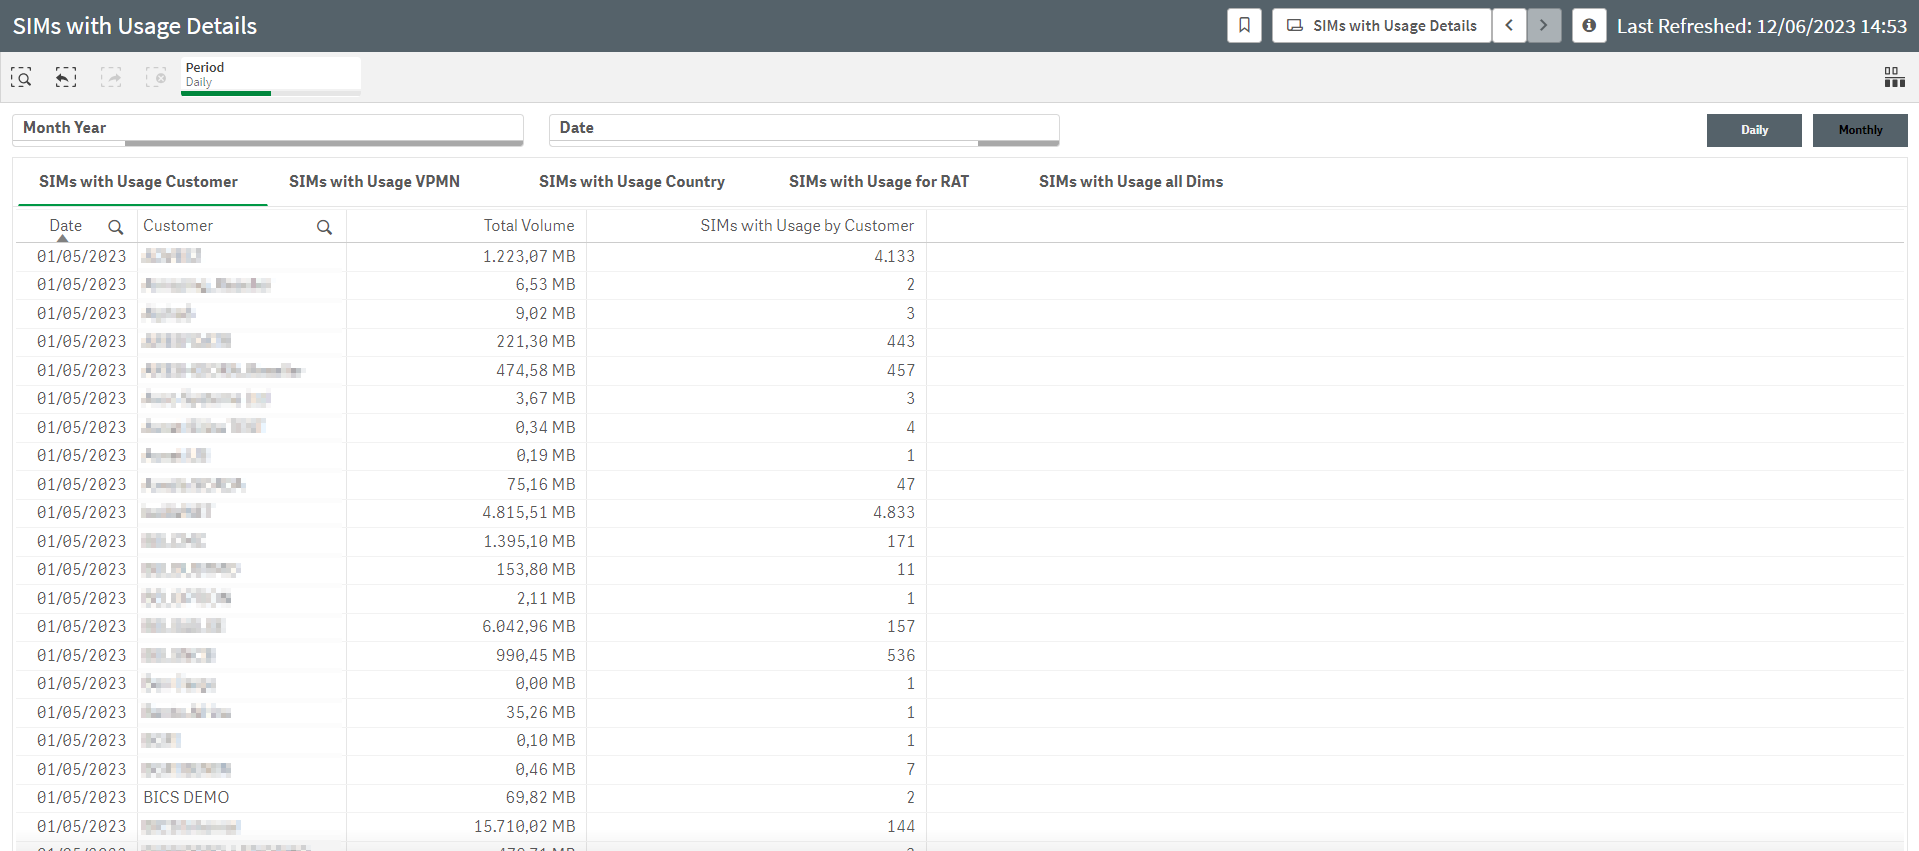Open the SIMs with Usage Country tab
This screenshot has width=1919, height=851.
[x=631, y=182]
